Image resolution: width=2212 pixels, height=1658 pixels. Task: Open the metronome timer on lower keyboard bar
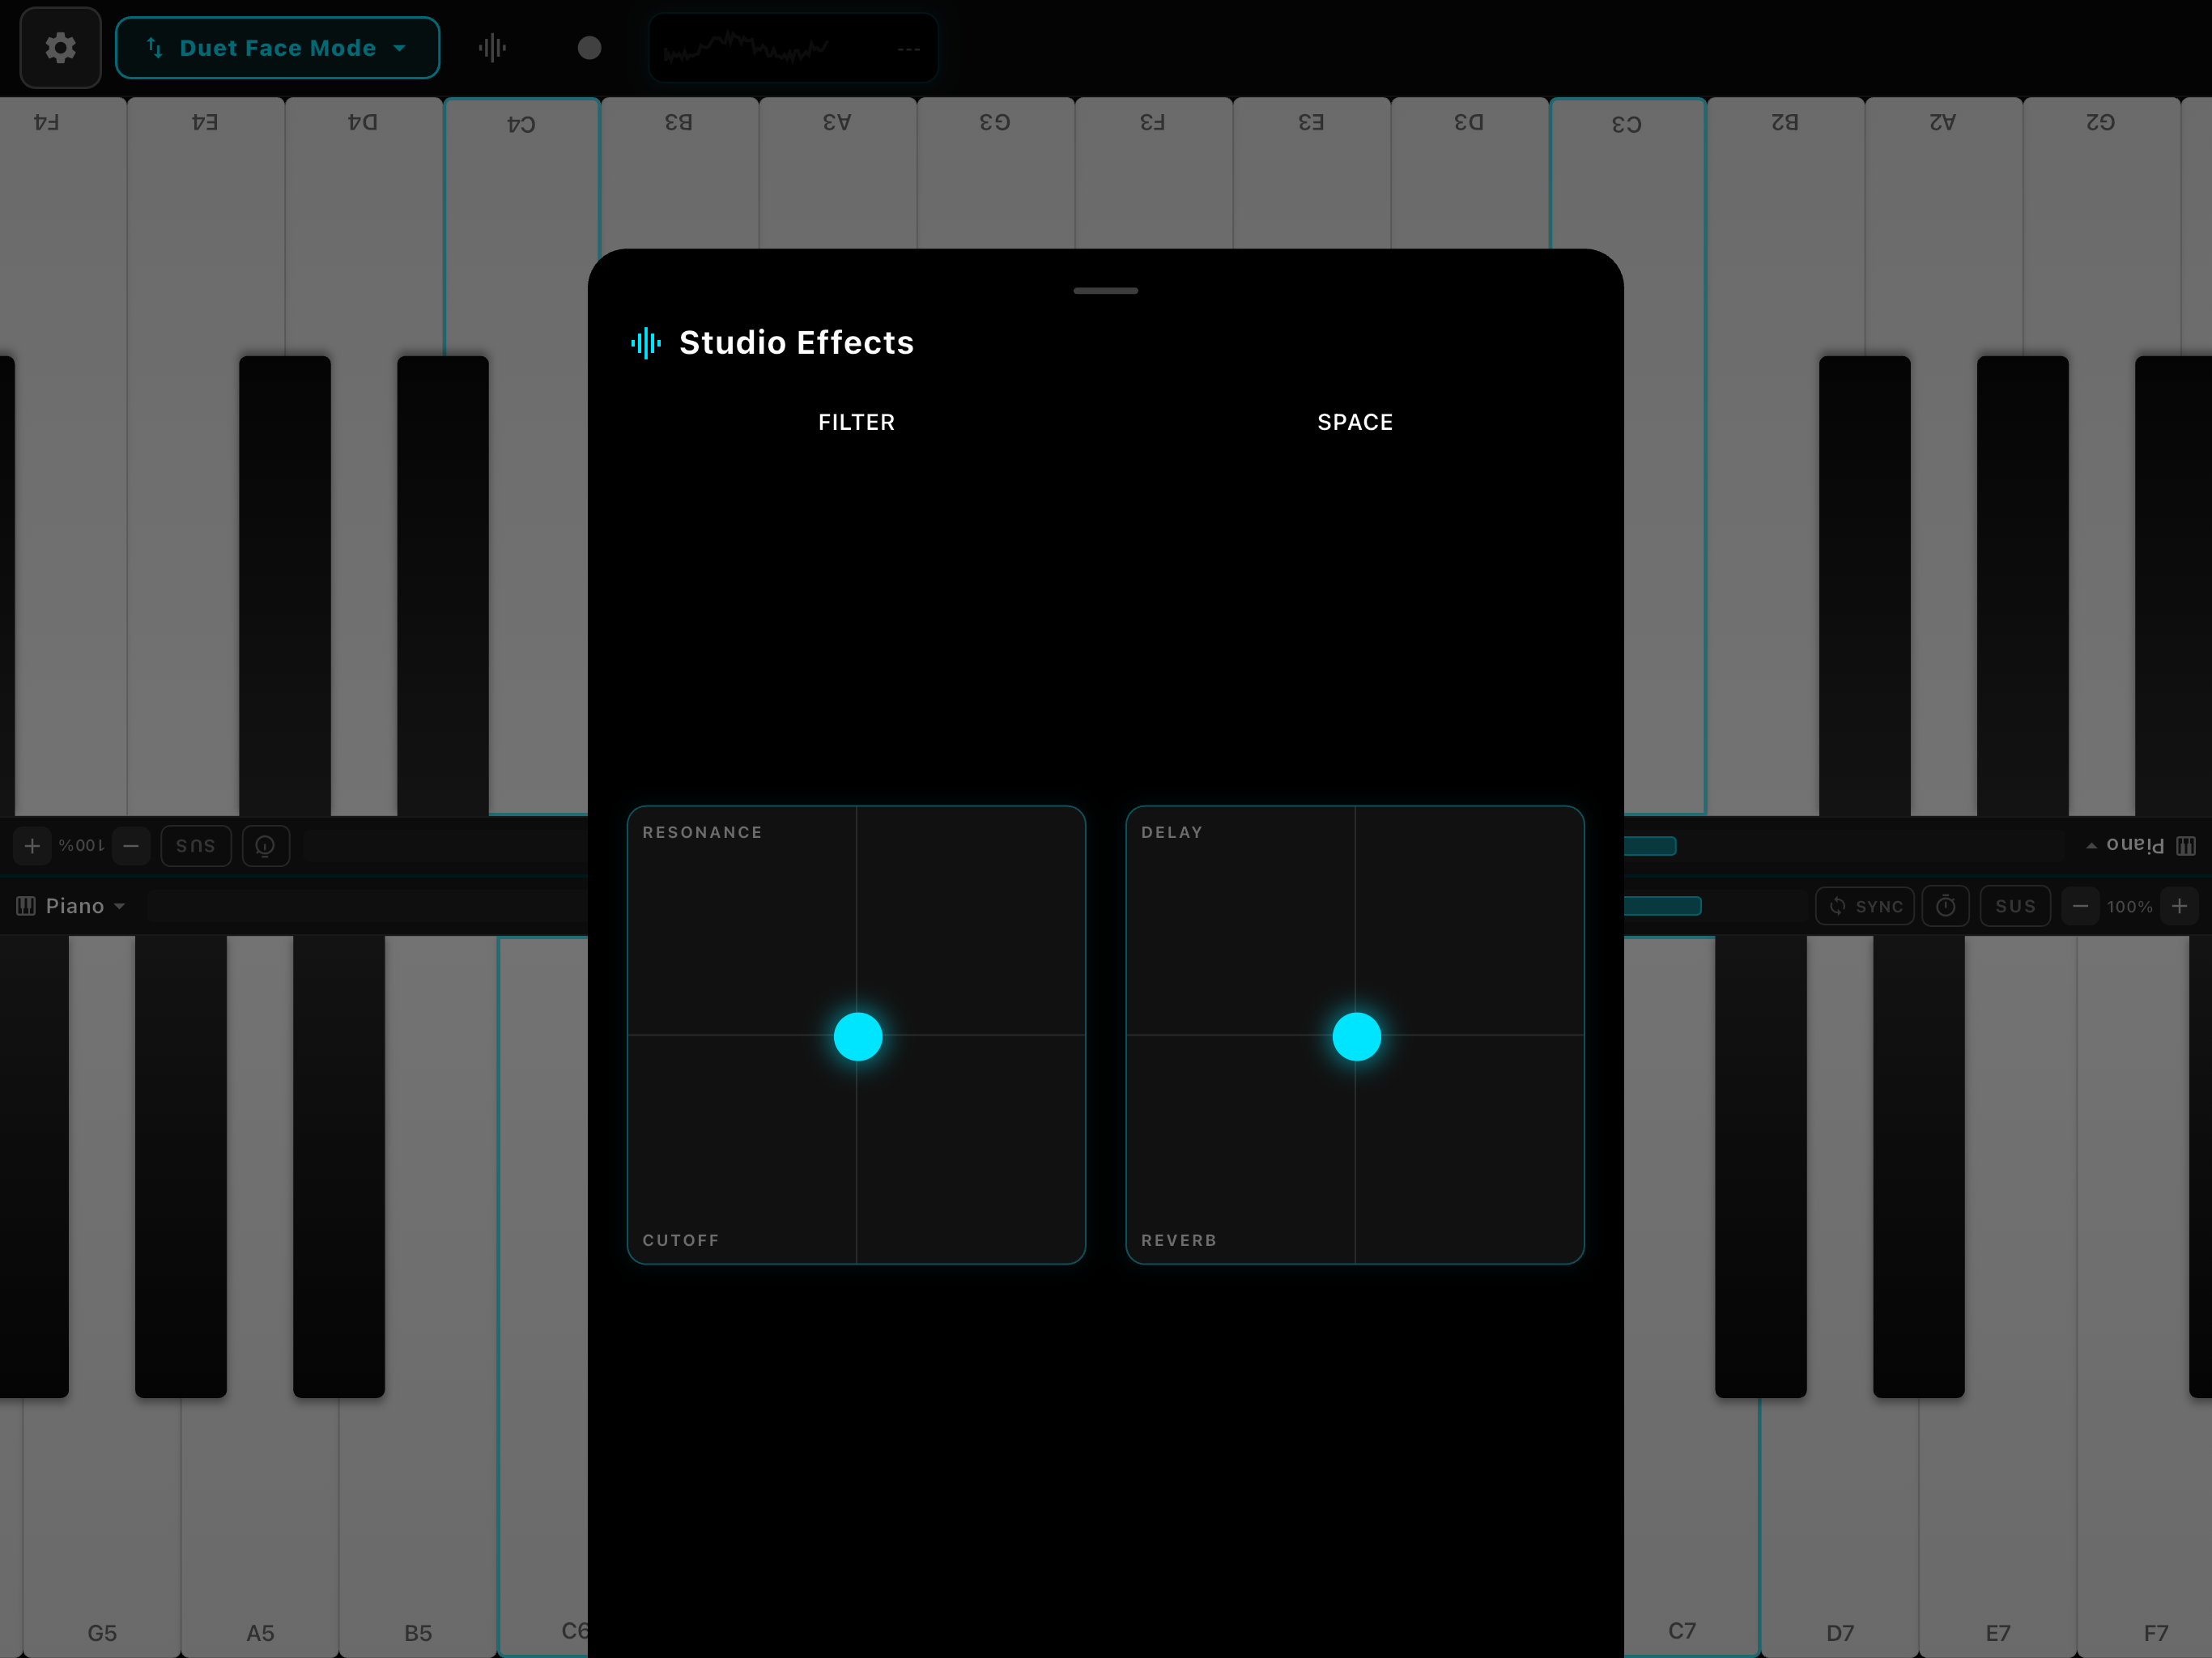1945,906
